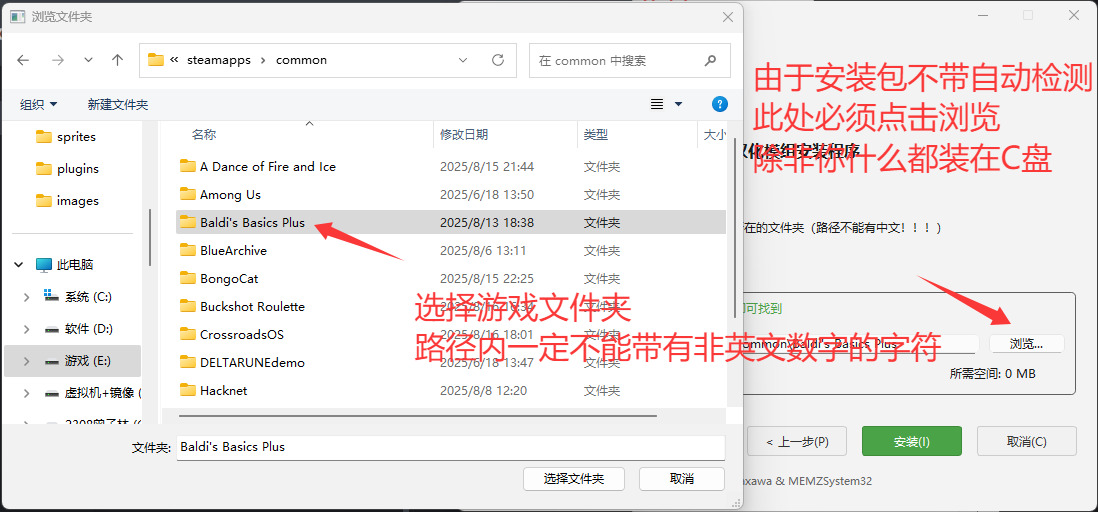Viewport: 1098px width, 512px height.
Task: Click 2025/8/8 12:20 date cell
Action: pos(483,391)
